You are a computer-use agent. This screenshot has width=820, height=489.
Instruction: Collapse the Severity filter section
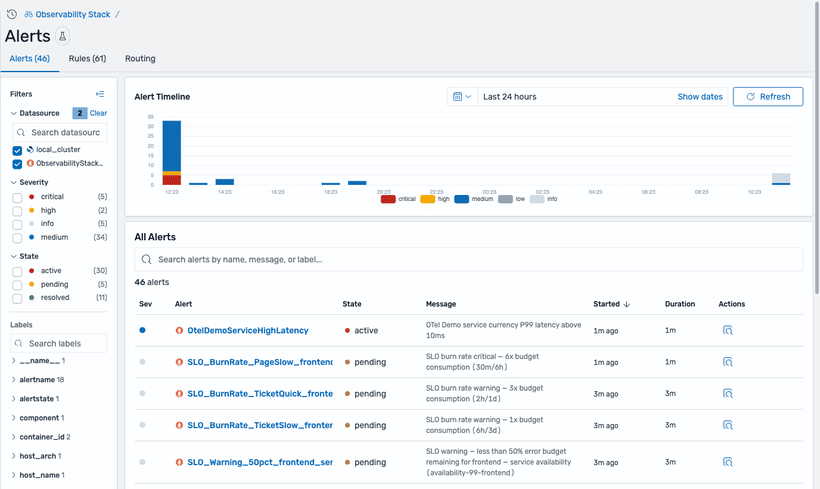pos(14,183)
